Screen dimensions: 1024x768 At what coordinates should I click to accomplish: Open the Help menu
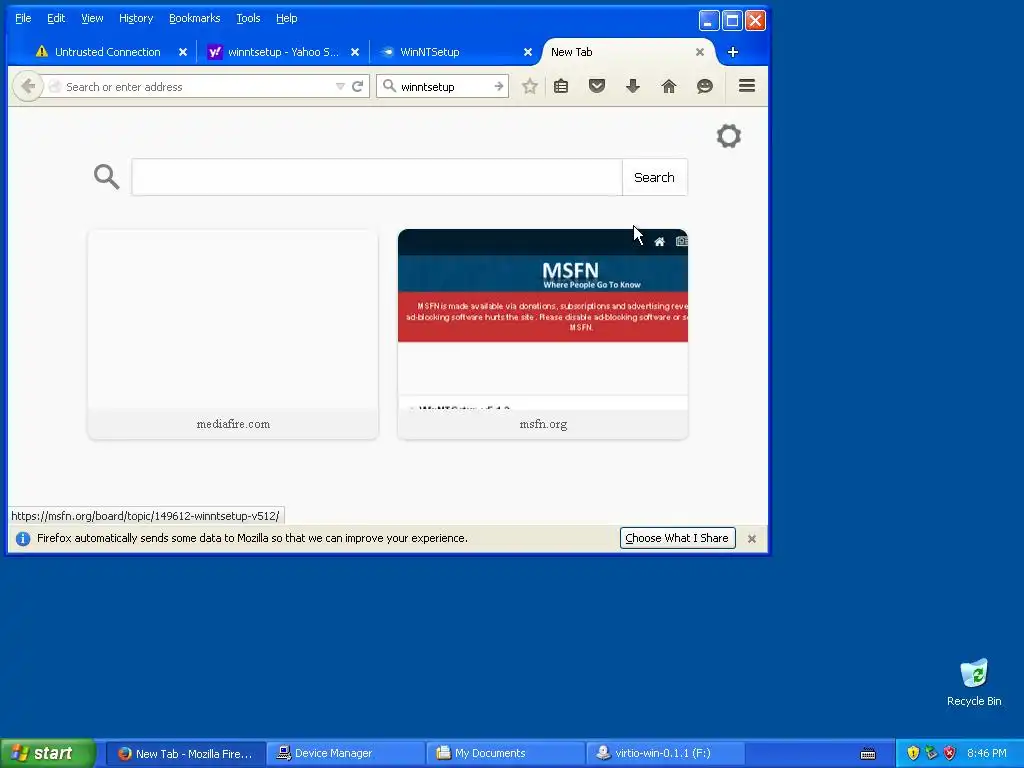287,18
